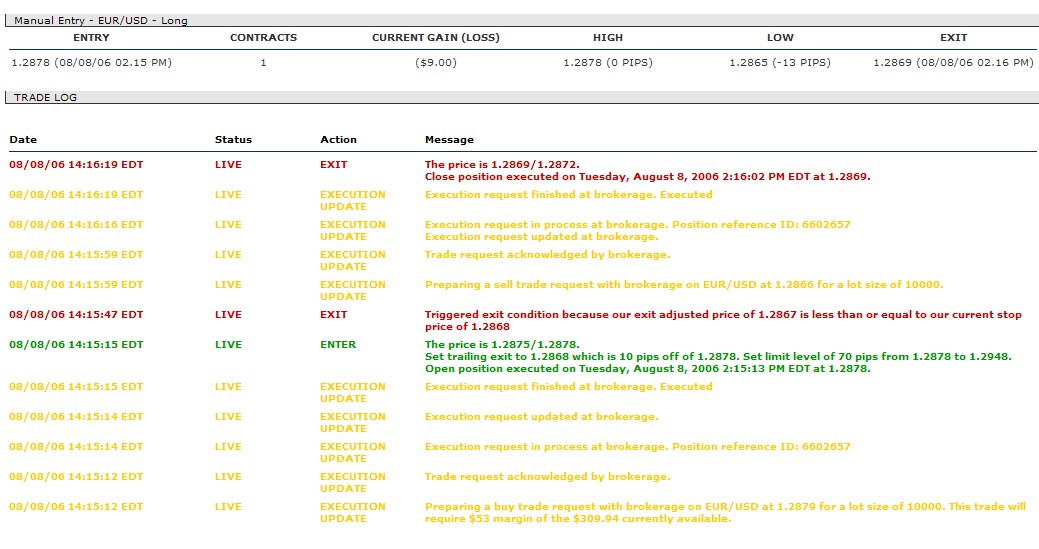Click the HIGH column header
Screen dimensions: 1039x549
(608, 38)
